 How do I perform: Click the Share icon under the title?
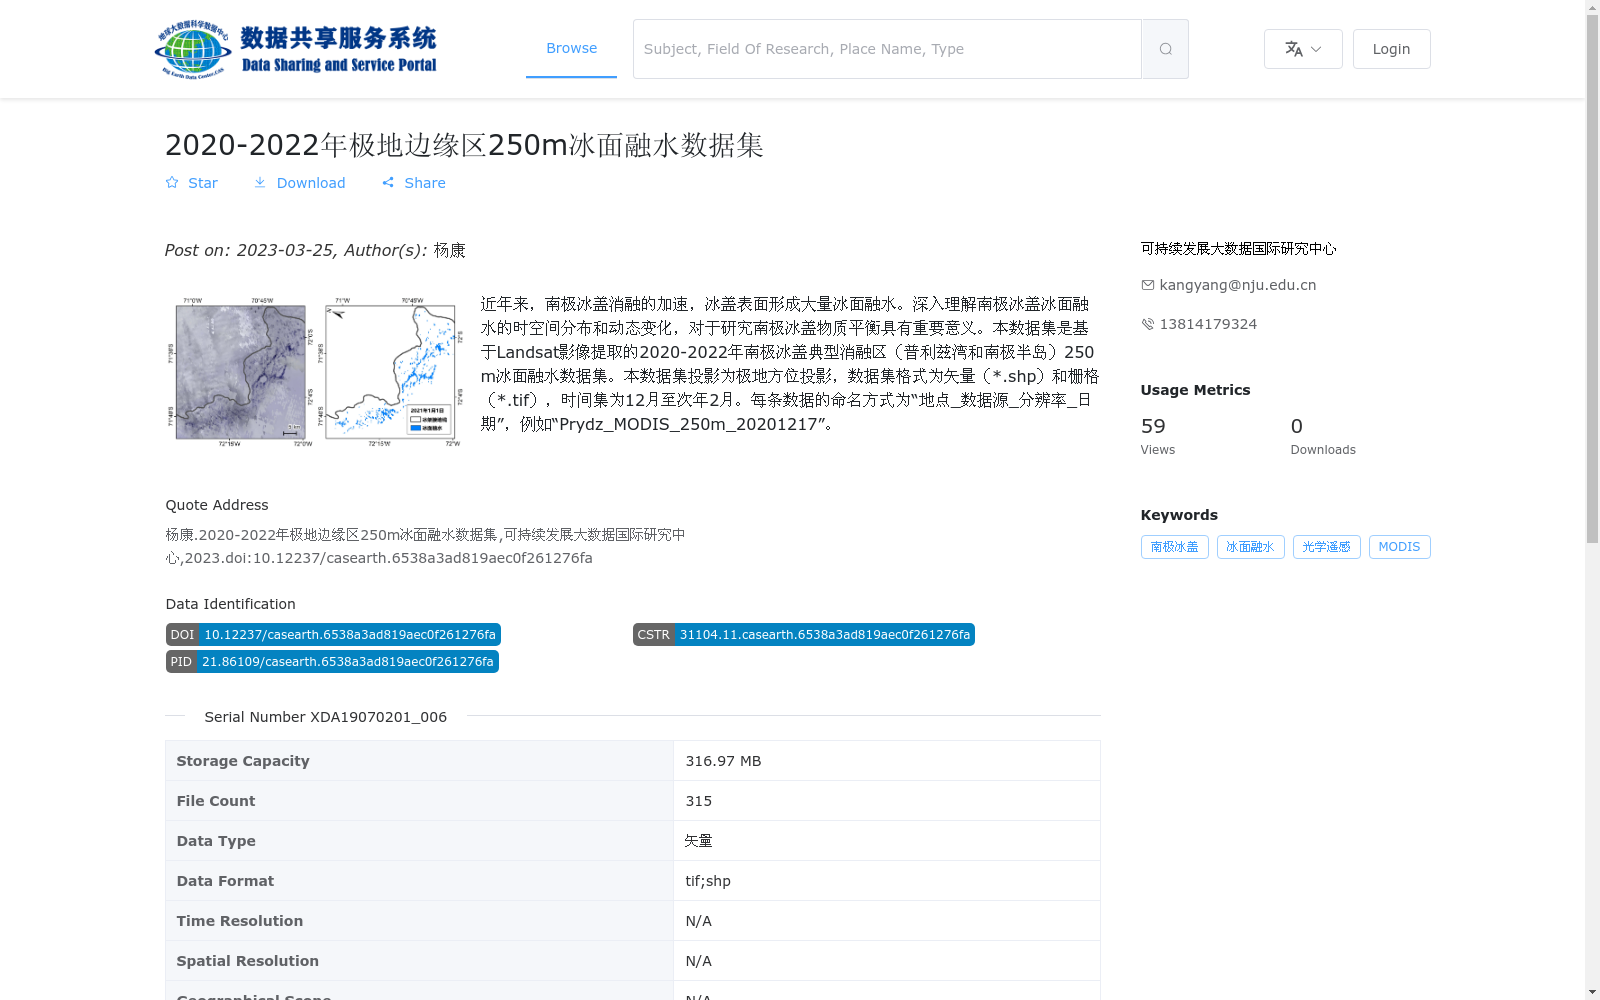388,183
